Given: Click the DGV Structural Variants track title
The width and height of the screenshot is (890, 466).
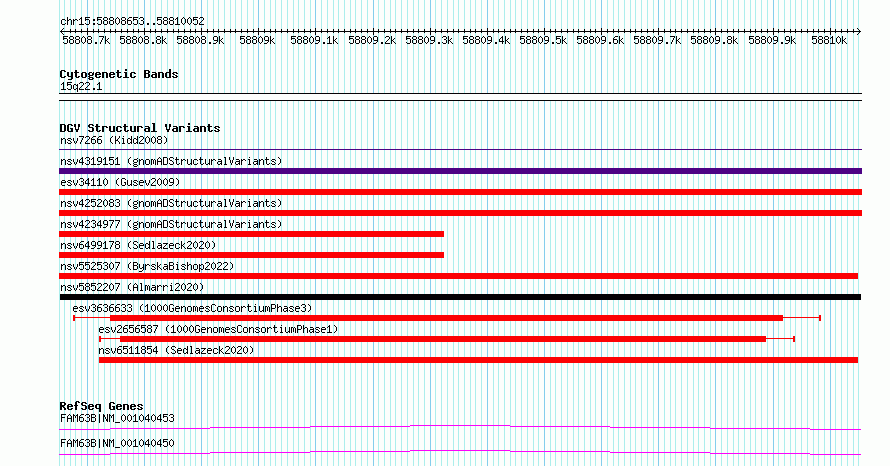Looking at the screenshot, I should click(140, 128).
